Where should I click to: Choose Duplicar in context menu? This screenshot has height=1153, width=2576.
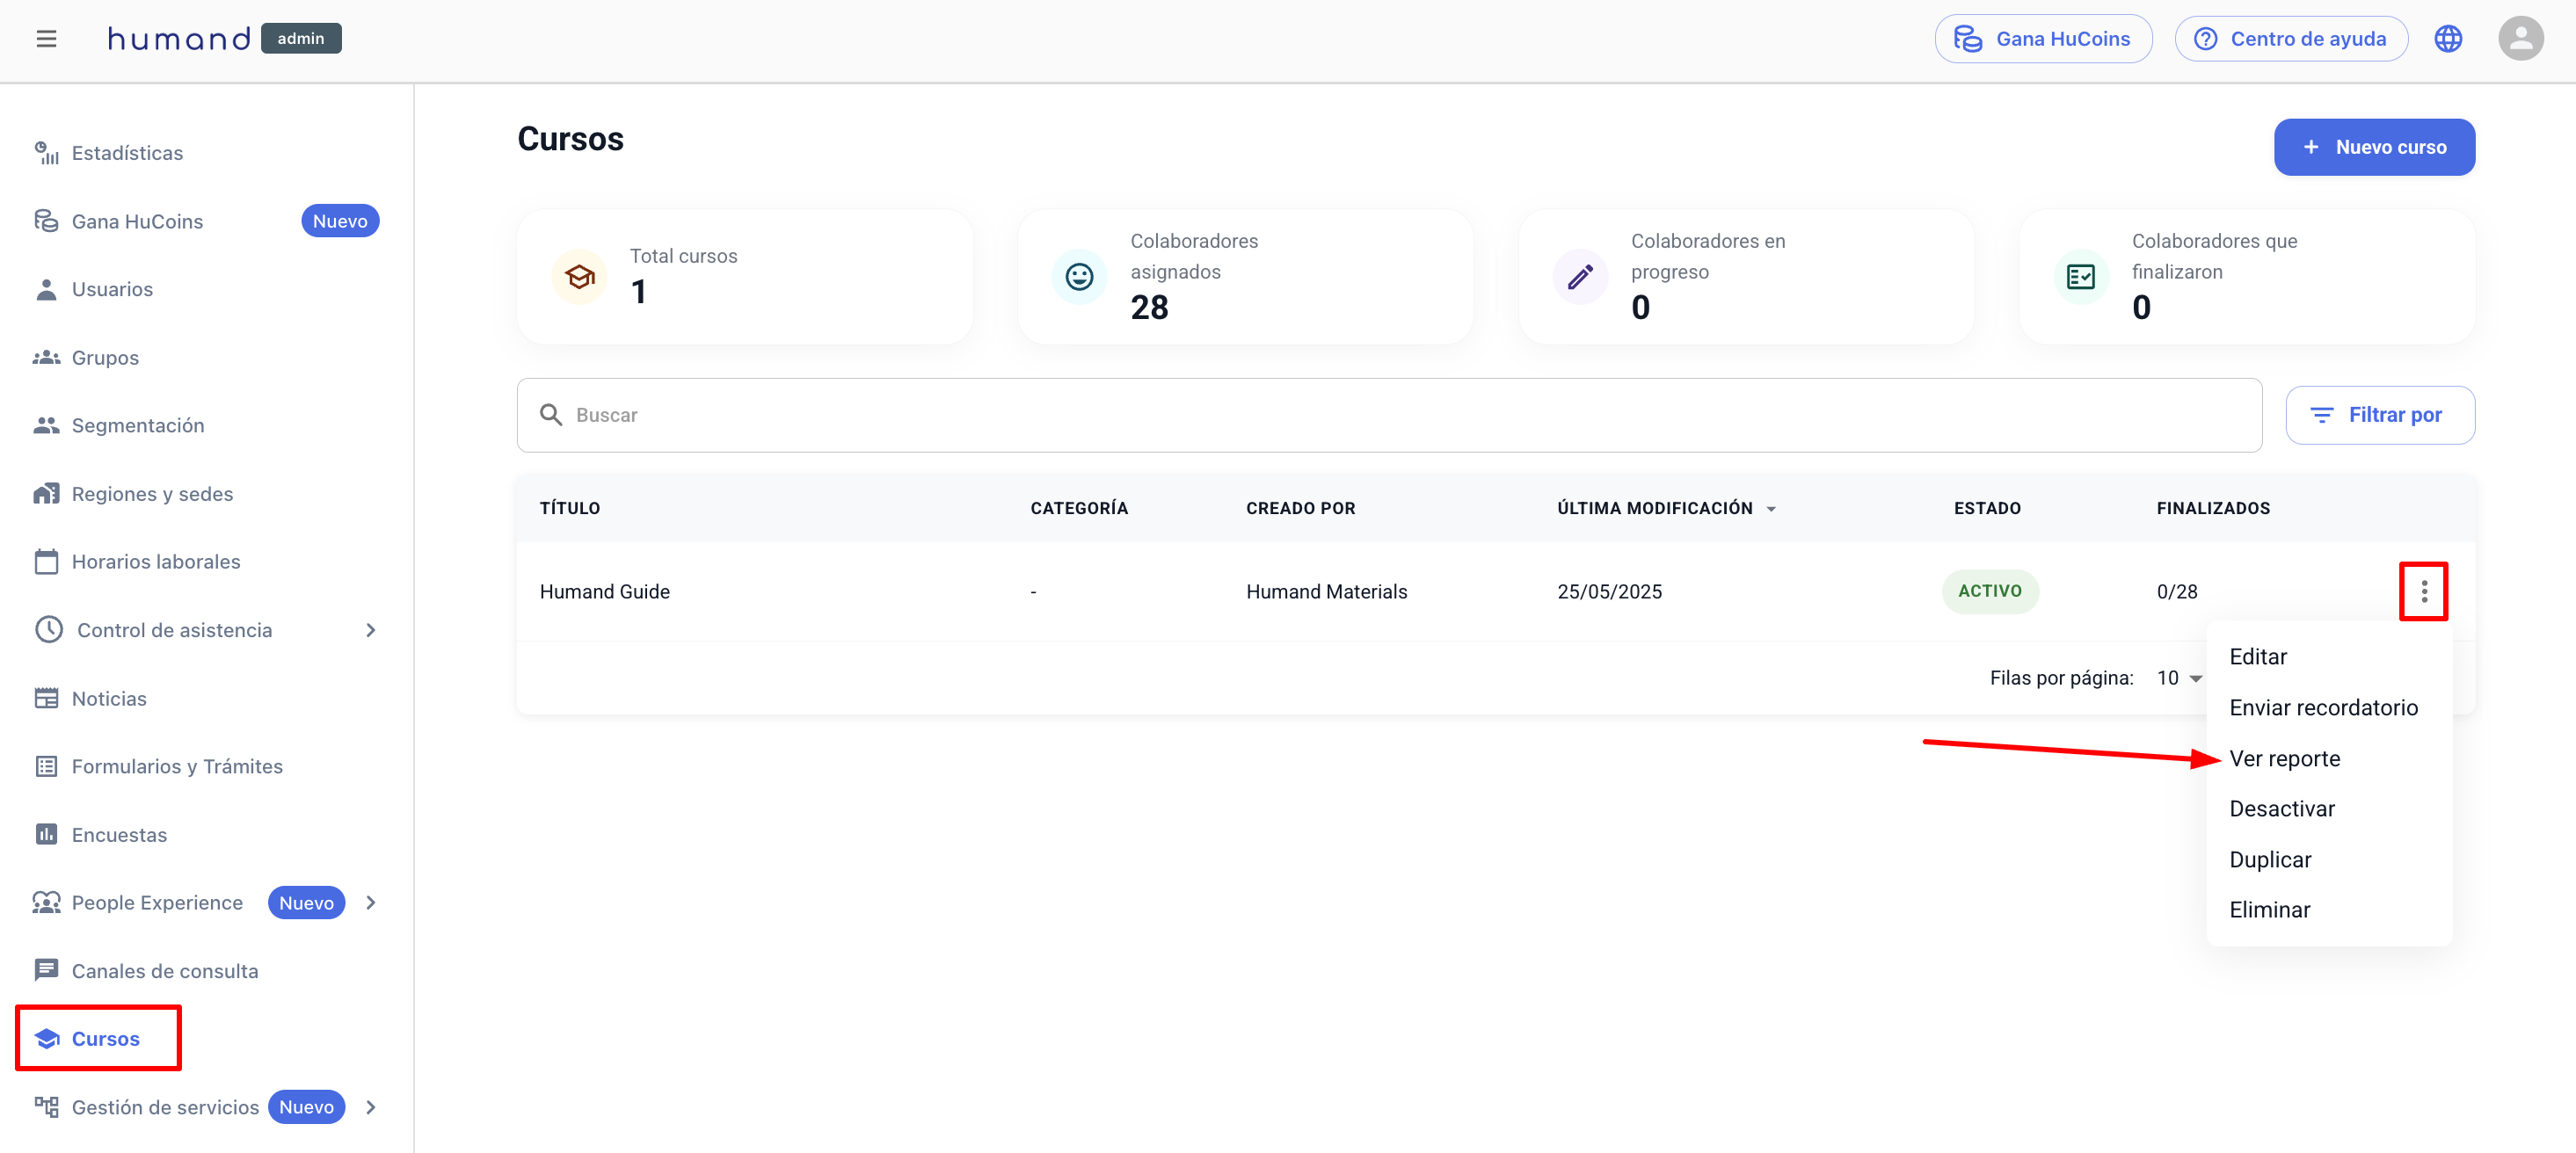[x=2270, y=859]
